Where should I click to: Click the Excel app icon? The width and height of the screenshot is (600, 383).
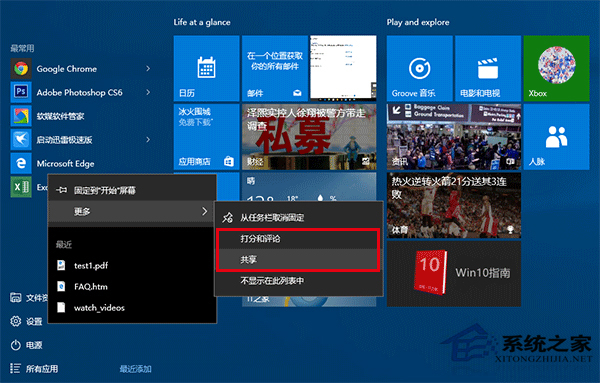tap(21, 187)
